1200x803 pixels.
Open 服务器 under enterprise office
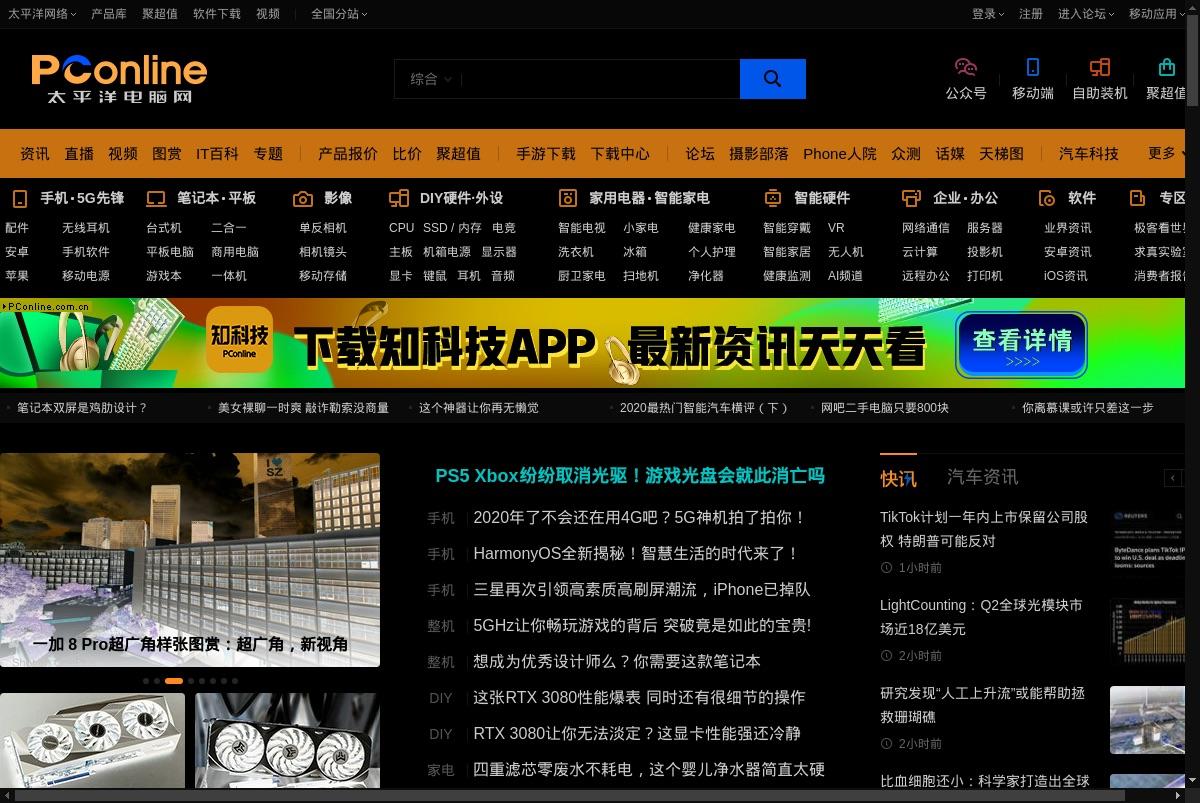(985, 228)
